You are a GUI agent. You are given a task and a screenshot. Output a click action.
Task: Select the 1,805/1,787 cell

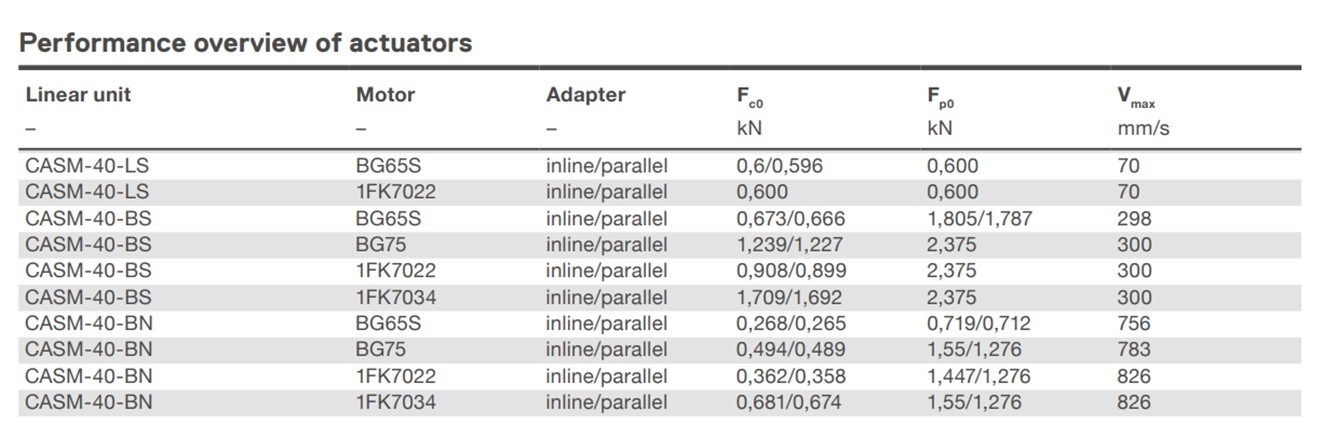(978, 218)
